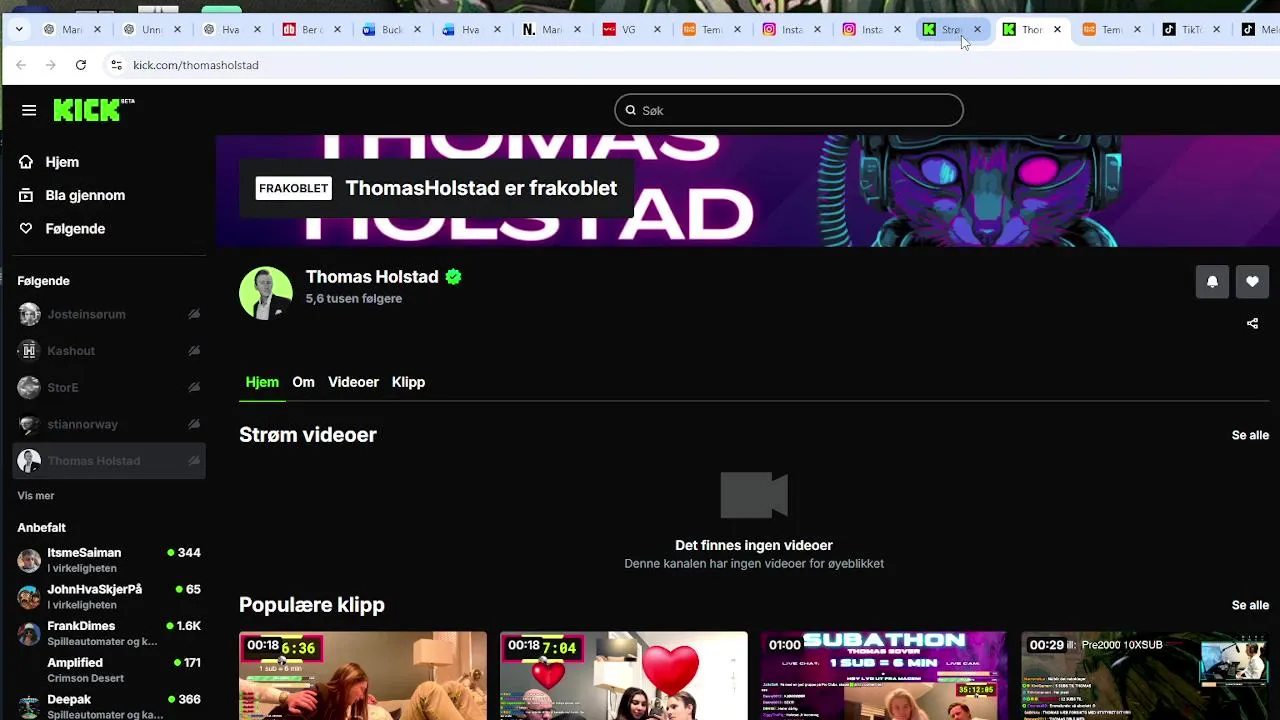1280x720 pixels.
Task: Click Josteinsørum avatar in following list
Action: pyautogui.click(x=29, y=314)
